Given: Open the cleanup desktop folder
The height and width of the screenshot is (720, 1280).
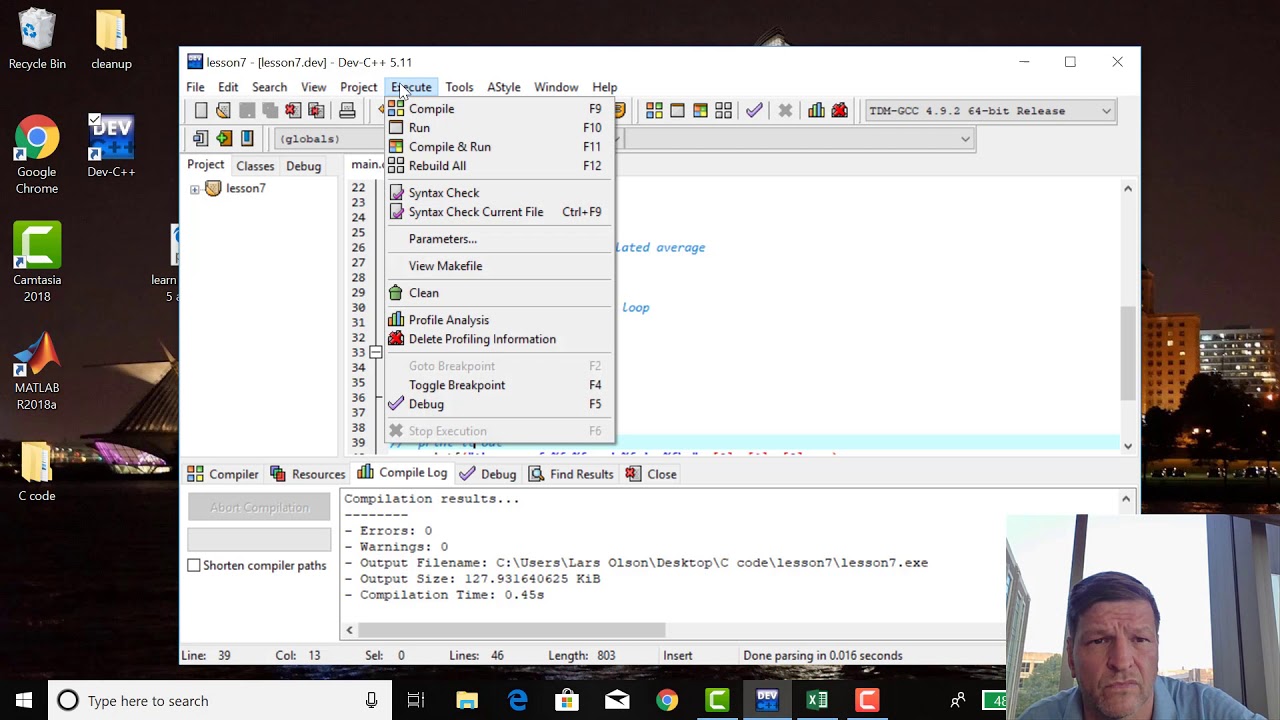Looking at the screenshot, I should 111,39.
